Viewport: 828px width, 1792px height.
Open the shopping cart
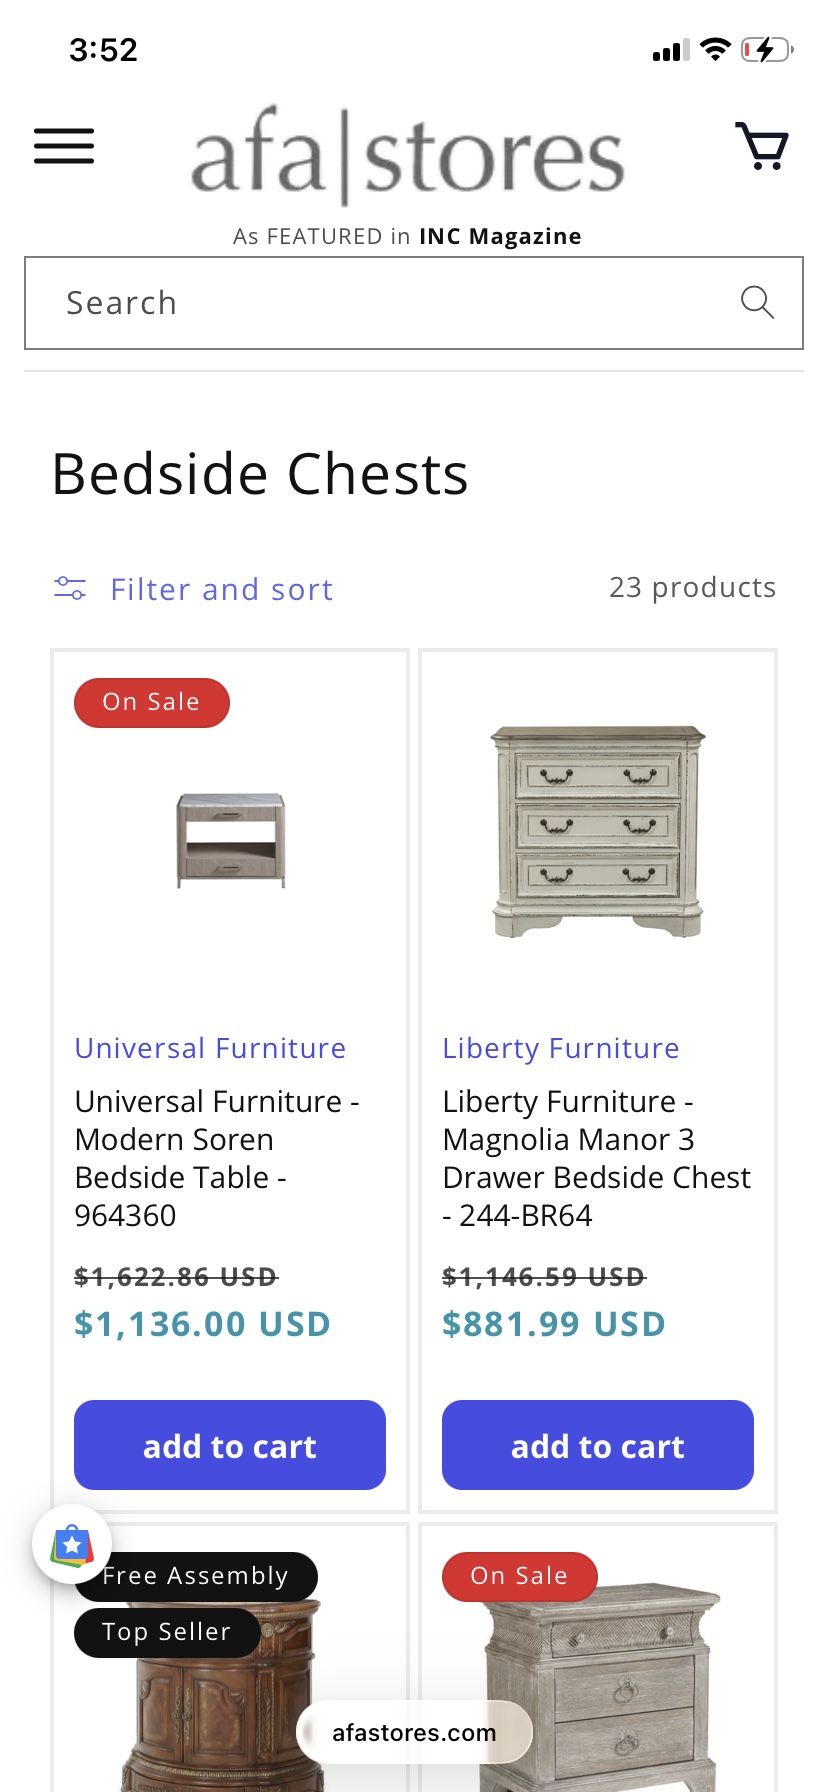click(762, 148)
